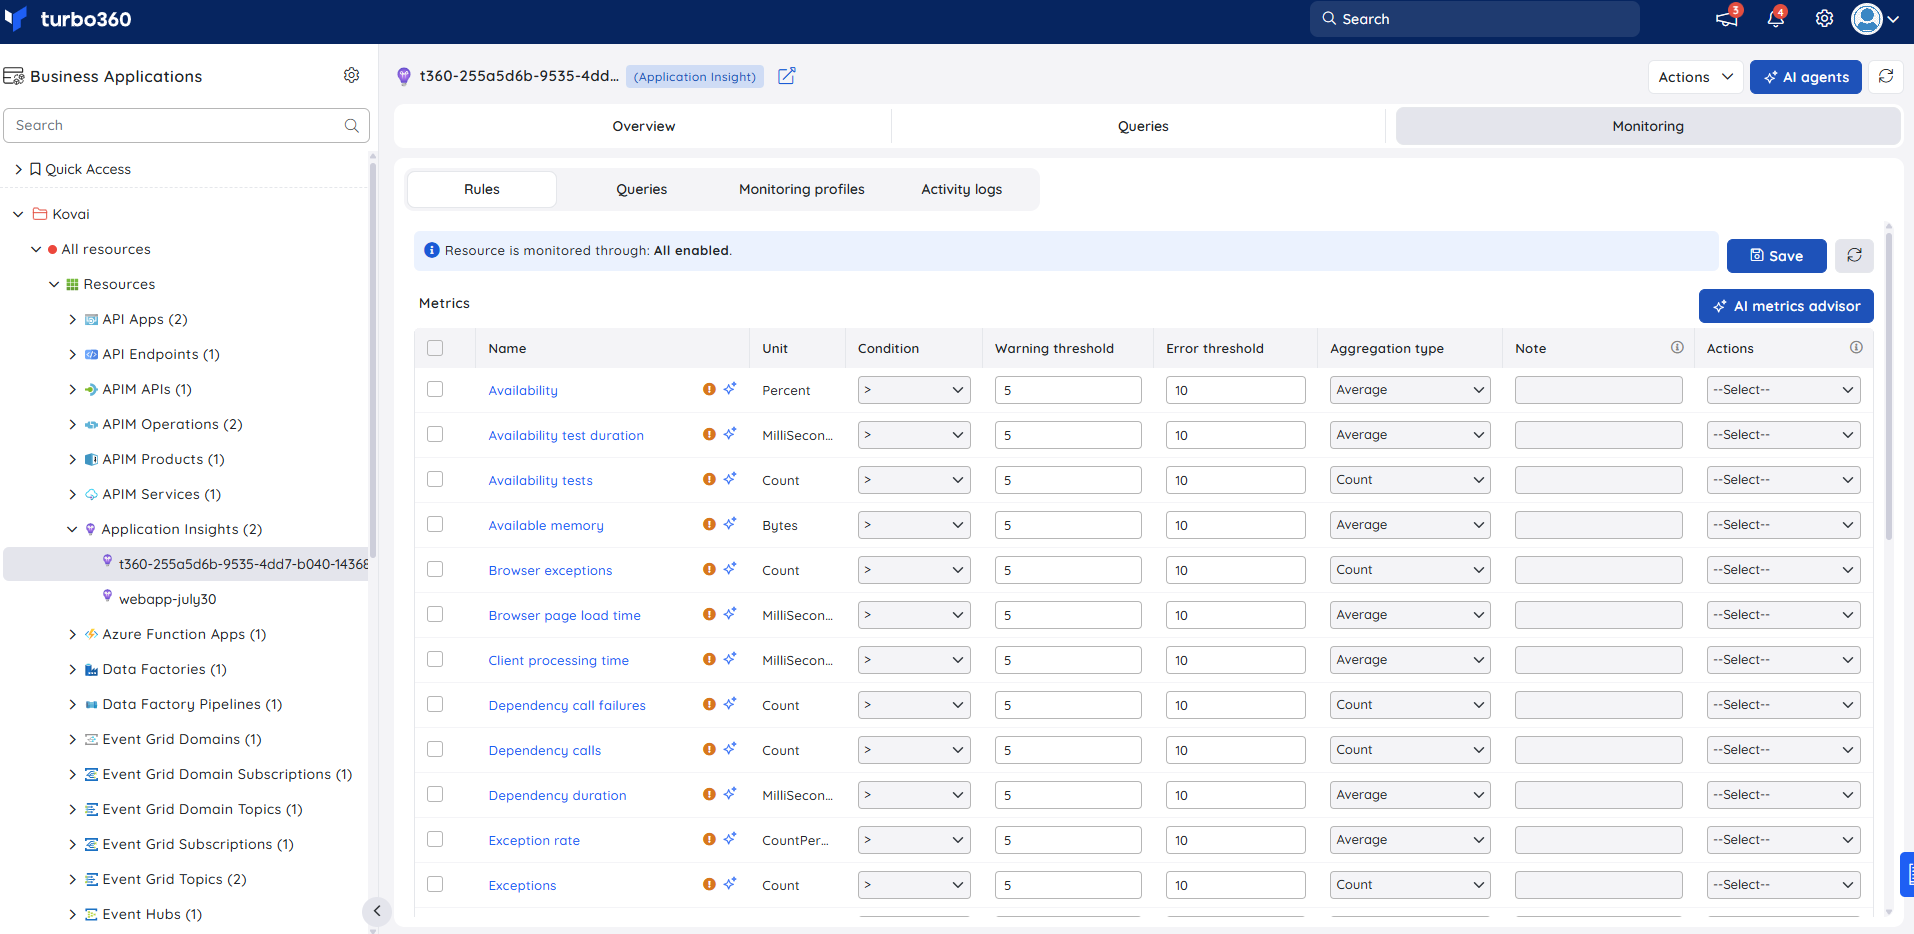This screenshot has width=1914, height=934.
Task: Open the Availability metric link
Action: click(x=523, y=390)
